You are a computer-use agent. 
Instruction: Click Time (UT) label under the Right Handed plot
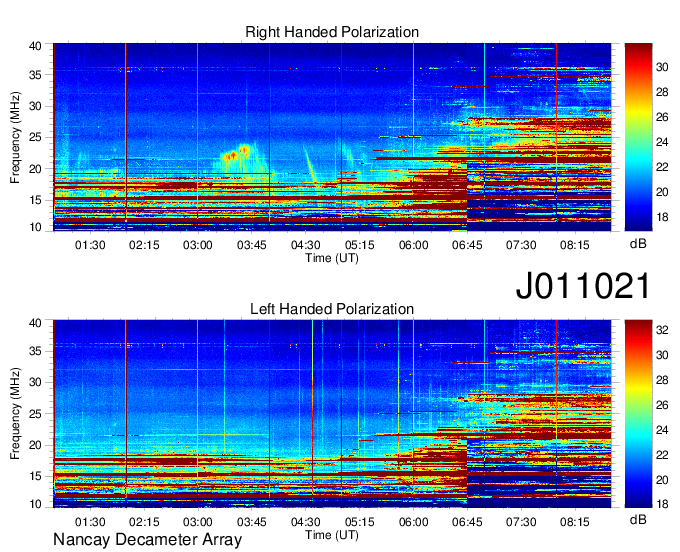tap(332, 258)
